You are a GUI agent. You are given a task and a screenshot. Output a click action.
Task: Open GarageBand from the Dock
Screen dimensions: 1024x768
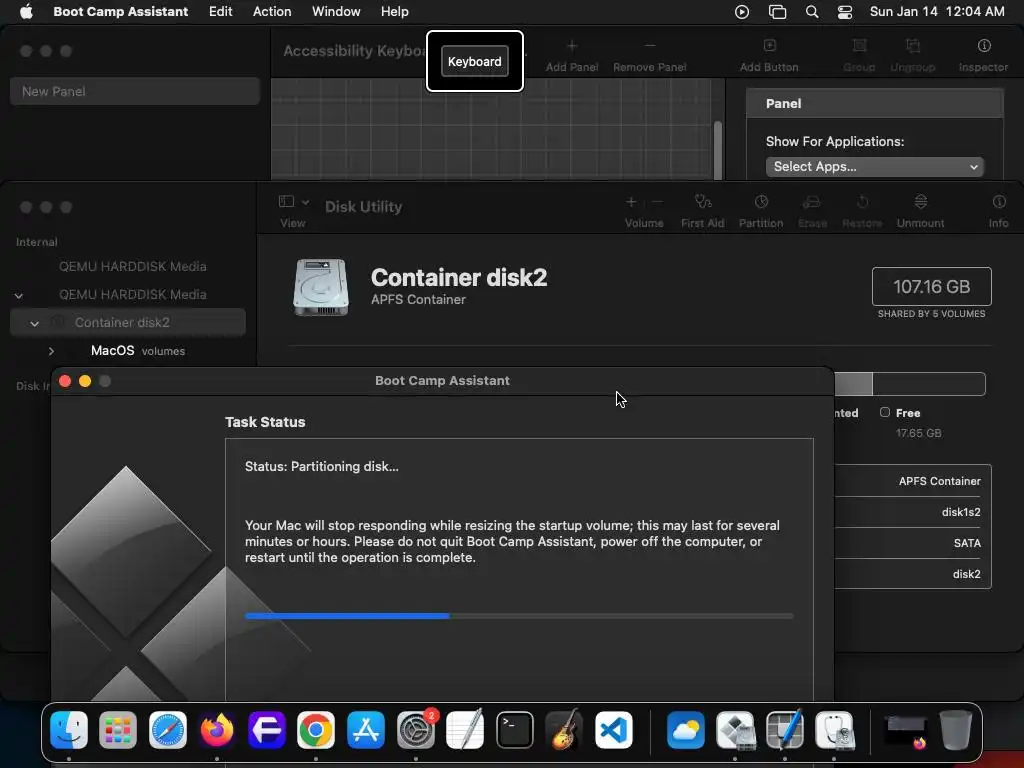pos(564,730)
